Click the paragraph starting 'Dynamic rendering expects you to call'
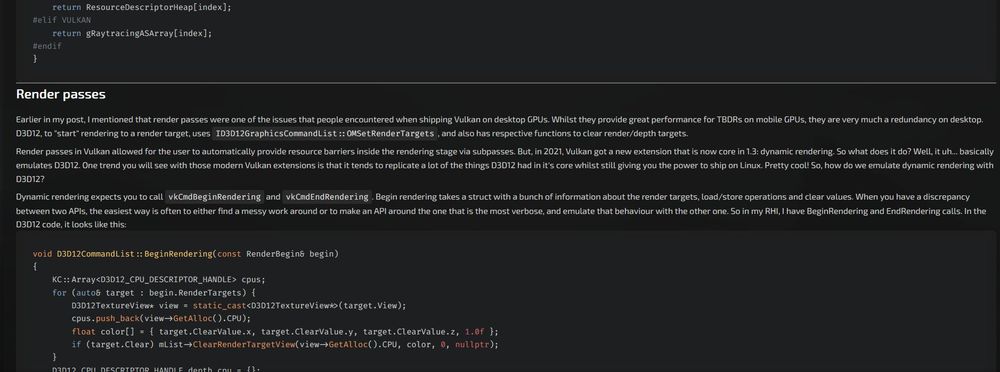Screen dimensions: 1000x372 501,211
